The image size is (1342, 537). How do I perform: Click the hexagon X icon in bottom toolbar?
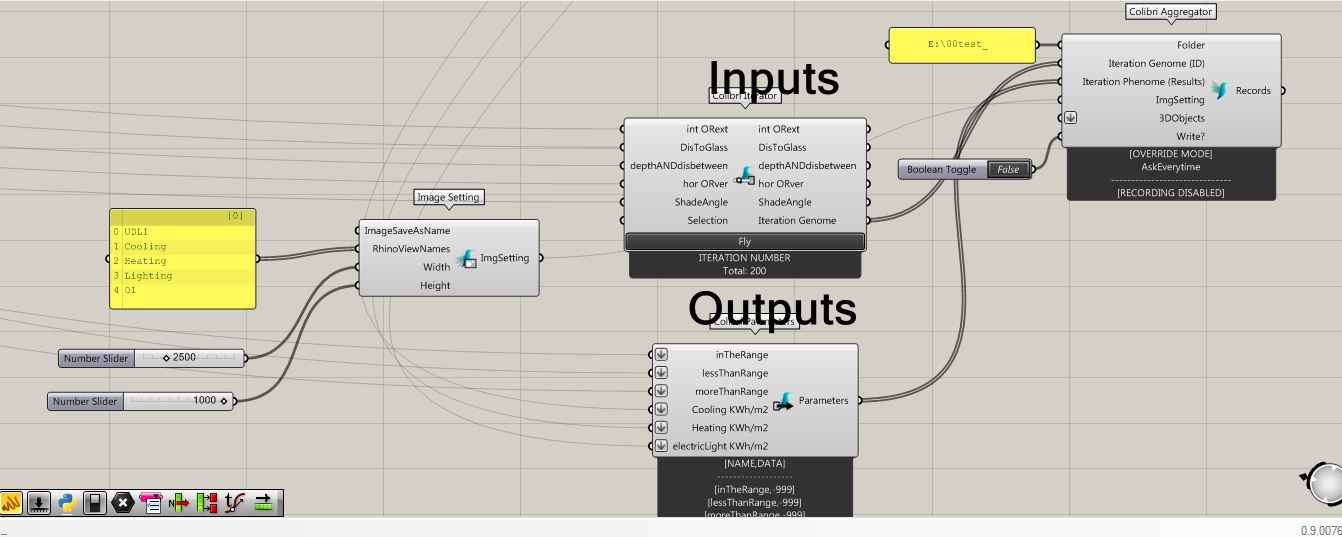tap(123, 503)
